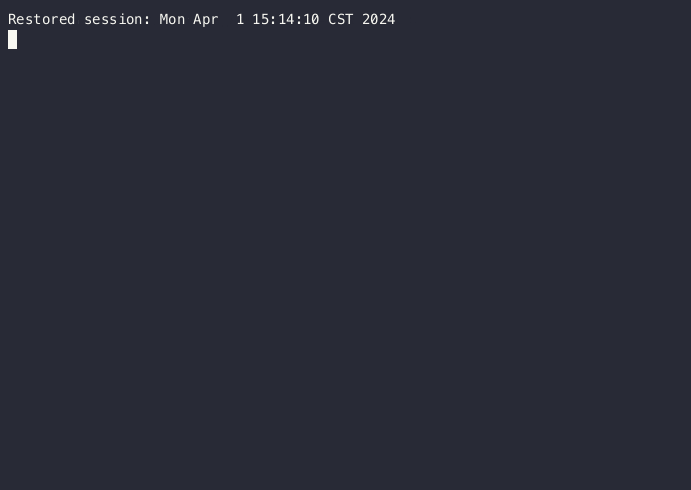Click the year "2024" in the output

point(379,19)
